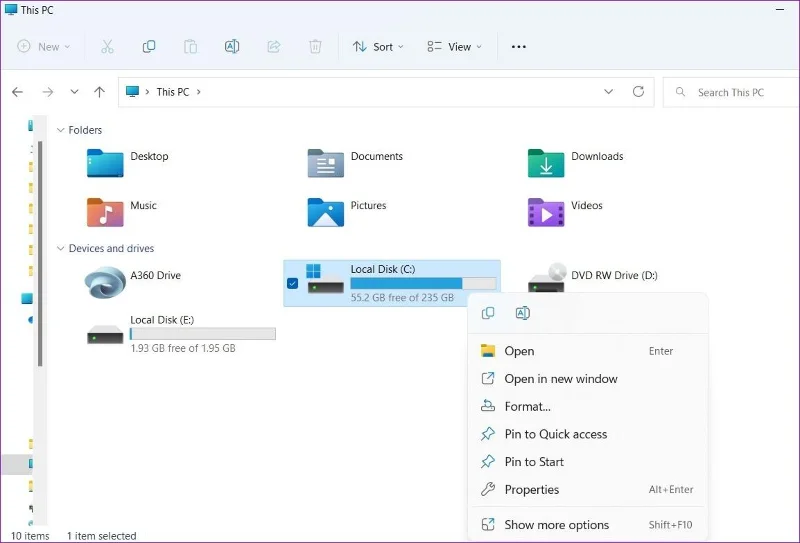
Task: Collapse the Folders group
Action: pos(60,130)
